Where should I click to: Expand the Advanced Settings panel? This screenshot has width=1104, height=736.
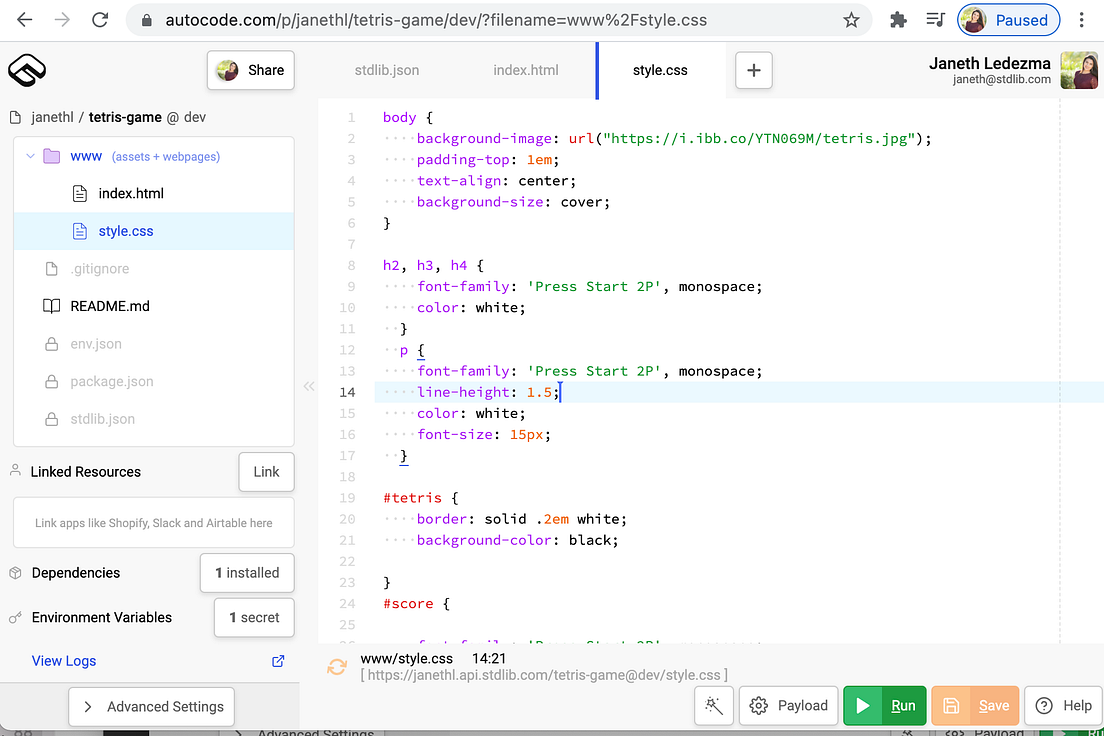[x=151, y=707]
